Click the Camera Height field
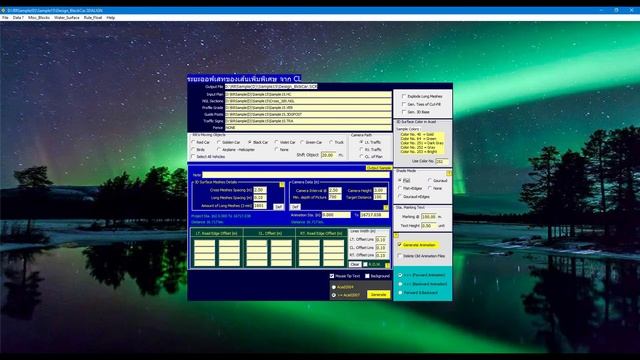This screenshot has width=640, height=360. 380,190
